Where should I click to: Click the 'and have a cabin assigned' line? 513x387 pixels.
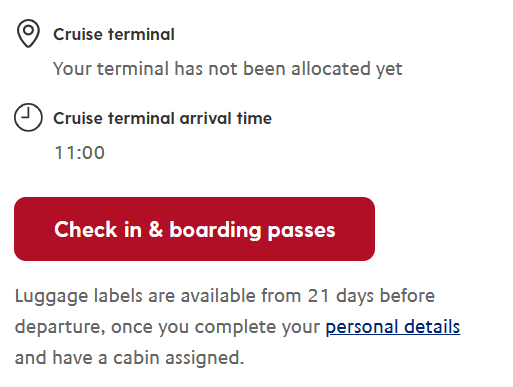[x=129, y=358]
